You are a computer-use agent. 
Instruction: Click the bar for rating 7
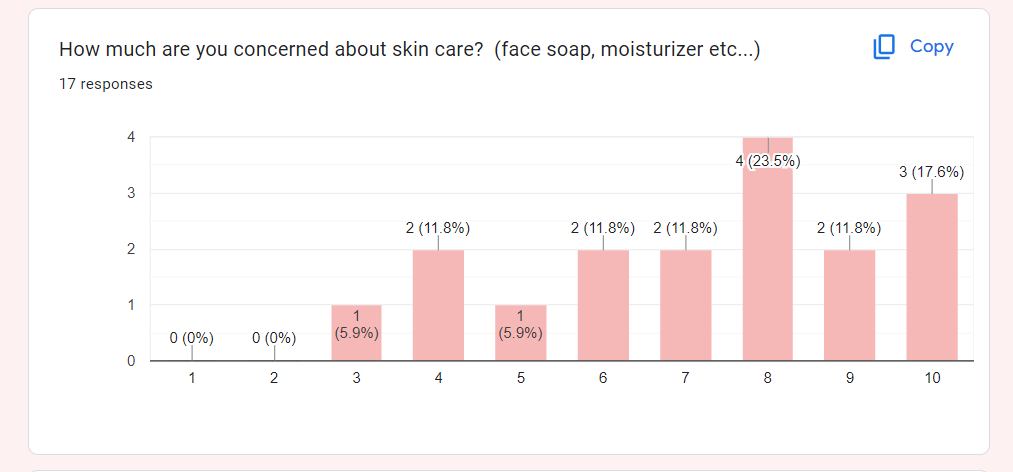click(685, 305)
